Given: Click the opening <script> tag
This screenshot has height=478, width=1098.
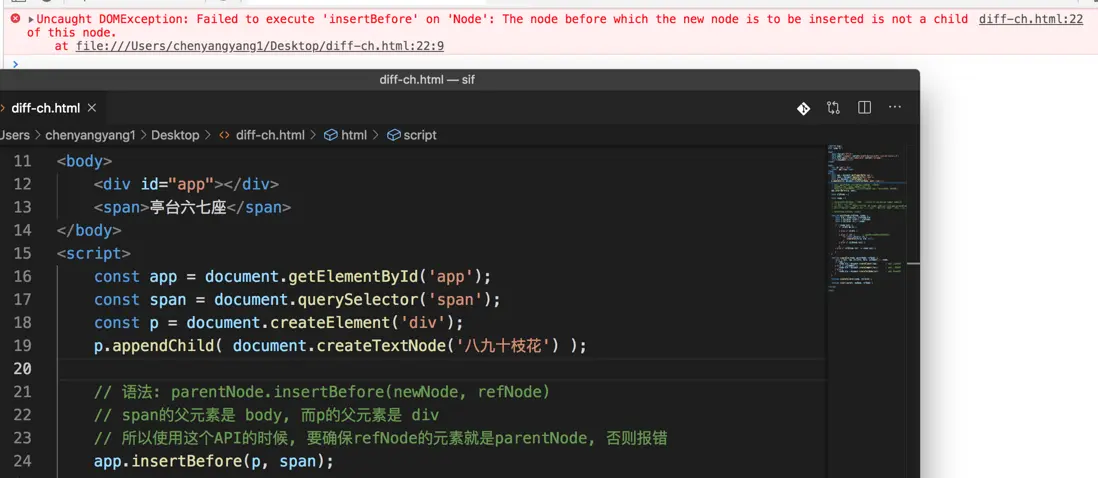Looking at the screenshot, I should 94,253.
